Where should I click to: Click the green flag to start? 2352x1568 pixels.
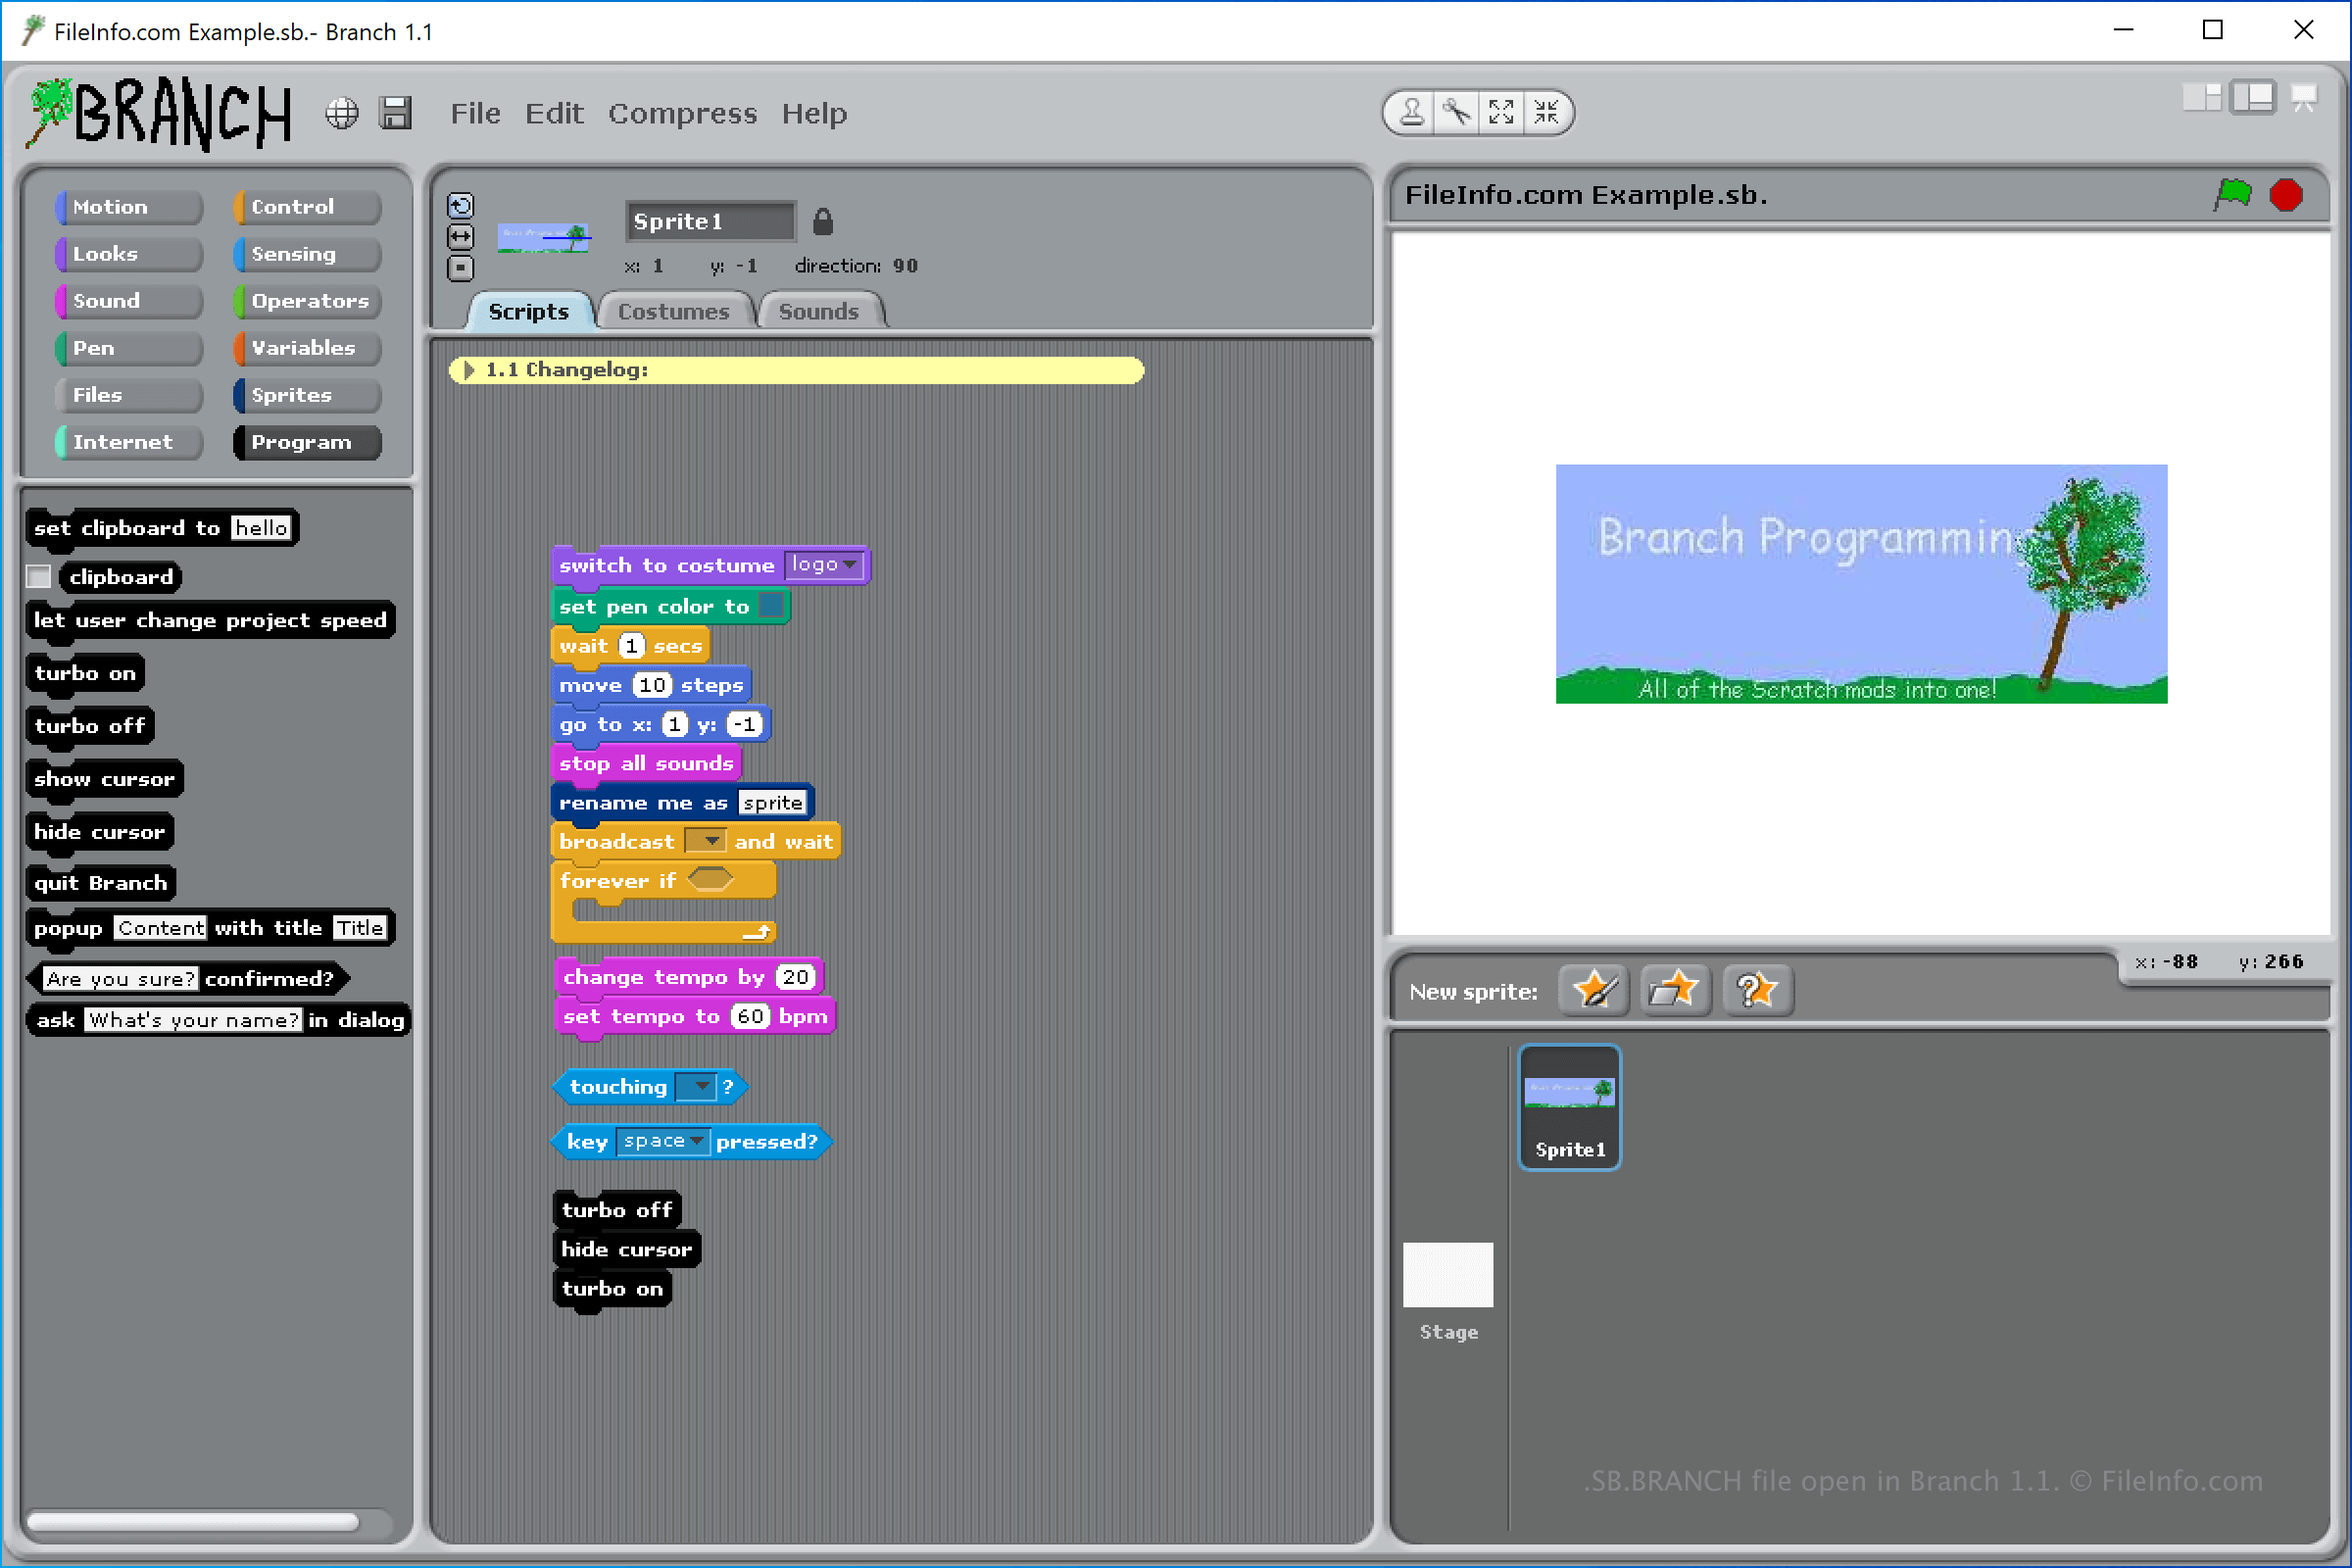[x=2232, y=194]
